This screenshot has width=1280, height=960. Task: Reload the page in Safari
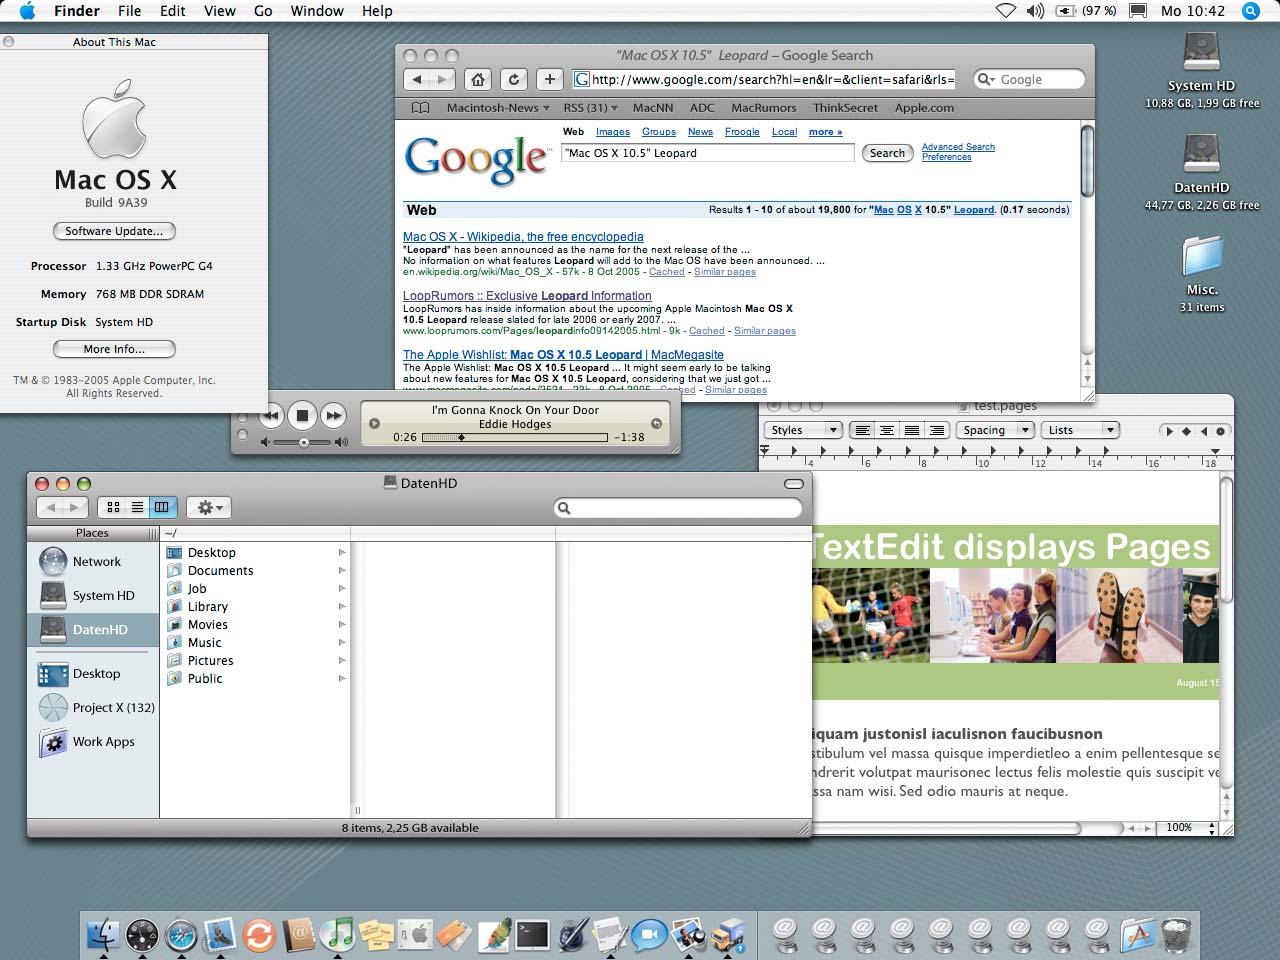514,79
